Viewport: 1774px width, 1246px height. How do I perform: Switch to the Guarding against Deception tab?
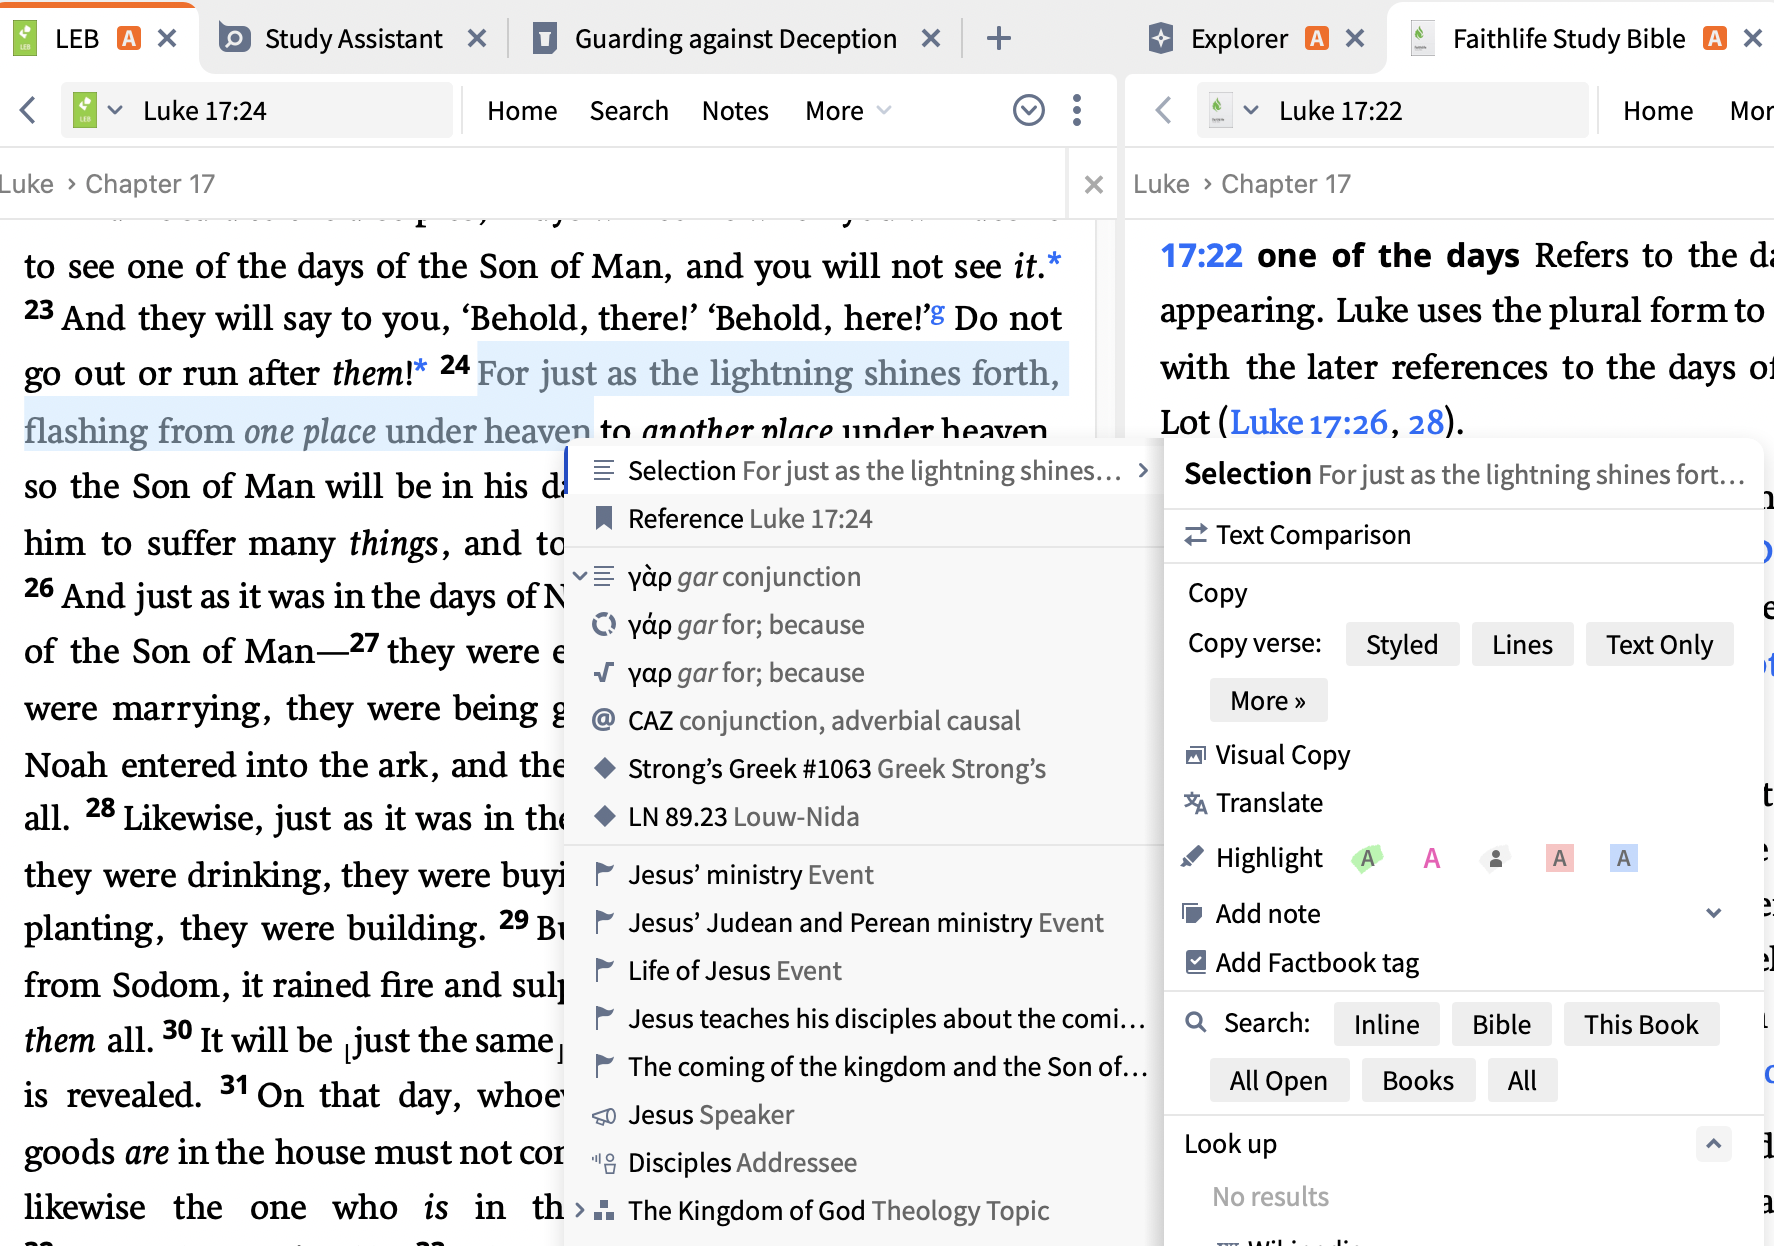(x=736, y=39)
